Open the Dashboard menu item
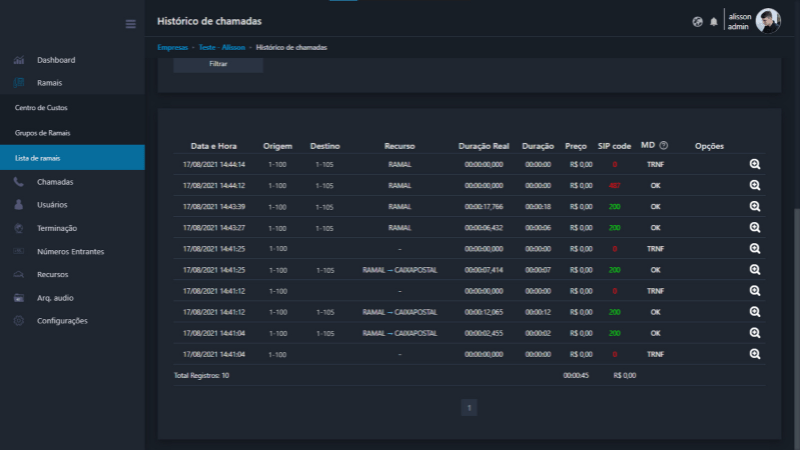 click(56, 60)
